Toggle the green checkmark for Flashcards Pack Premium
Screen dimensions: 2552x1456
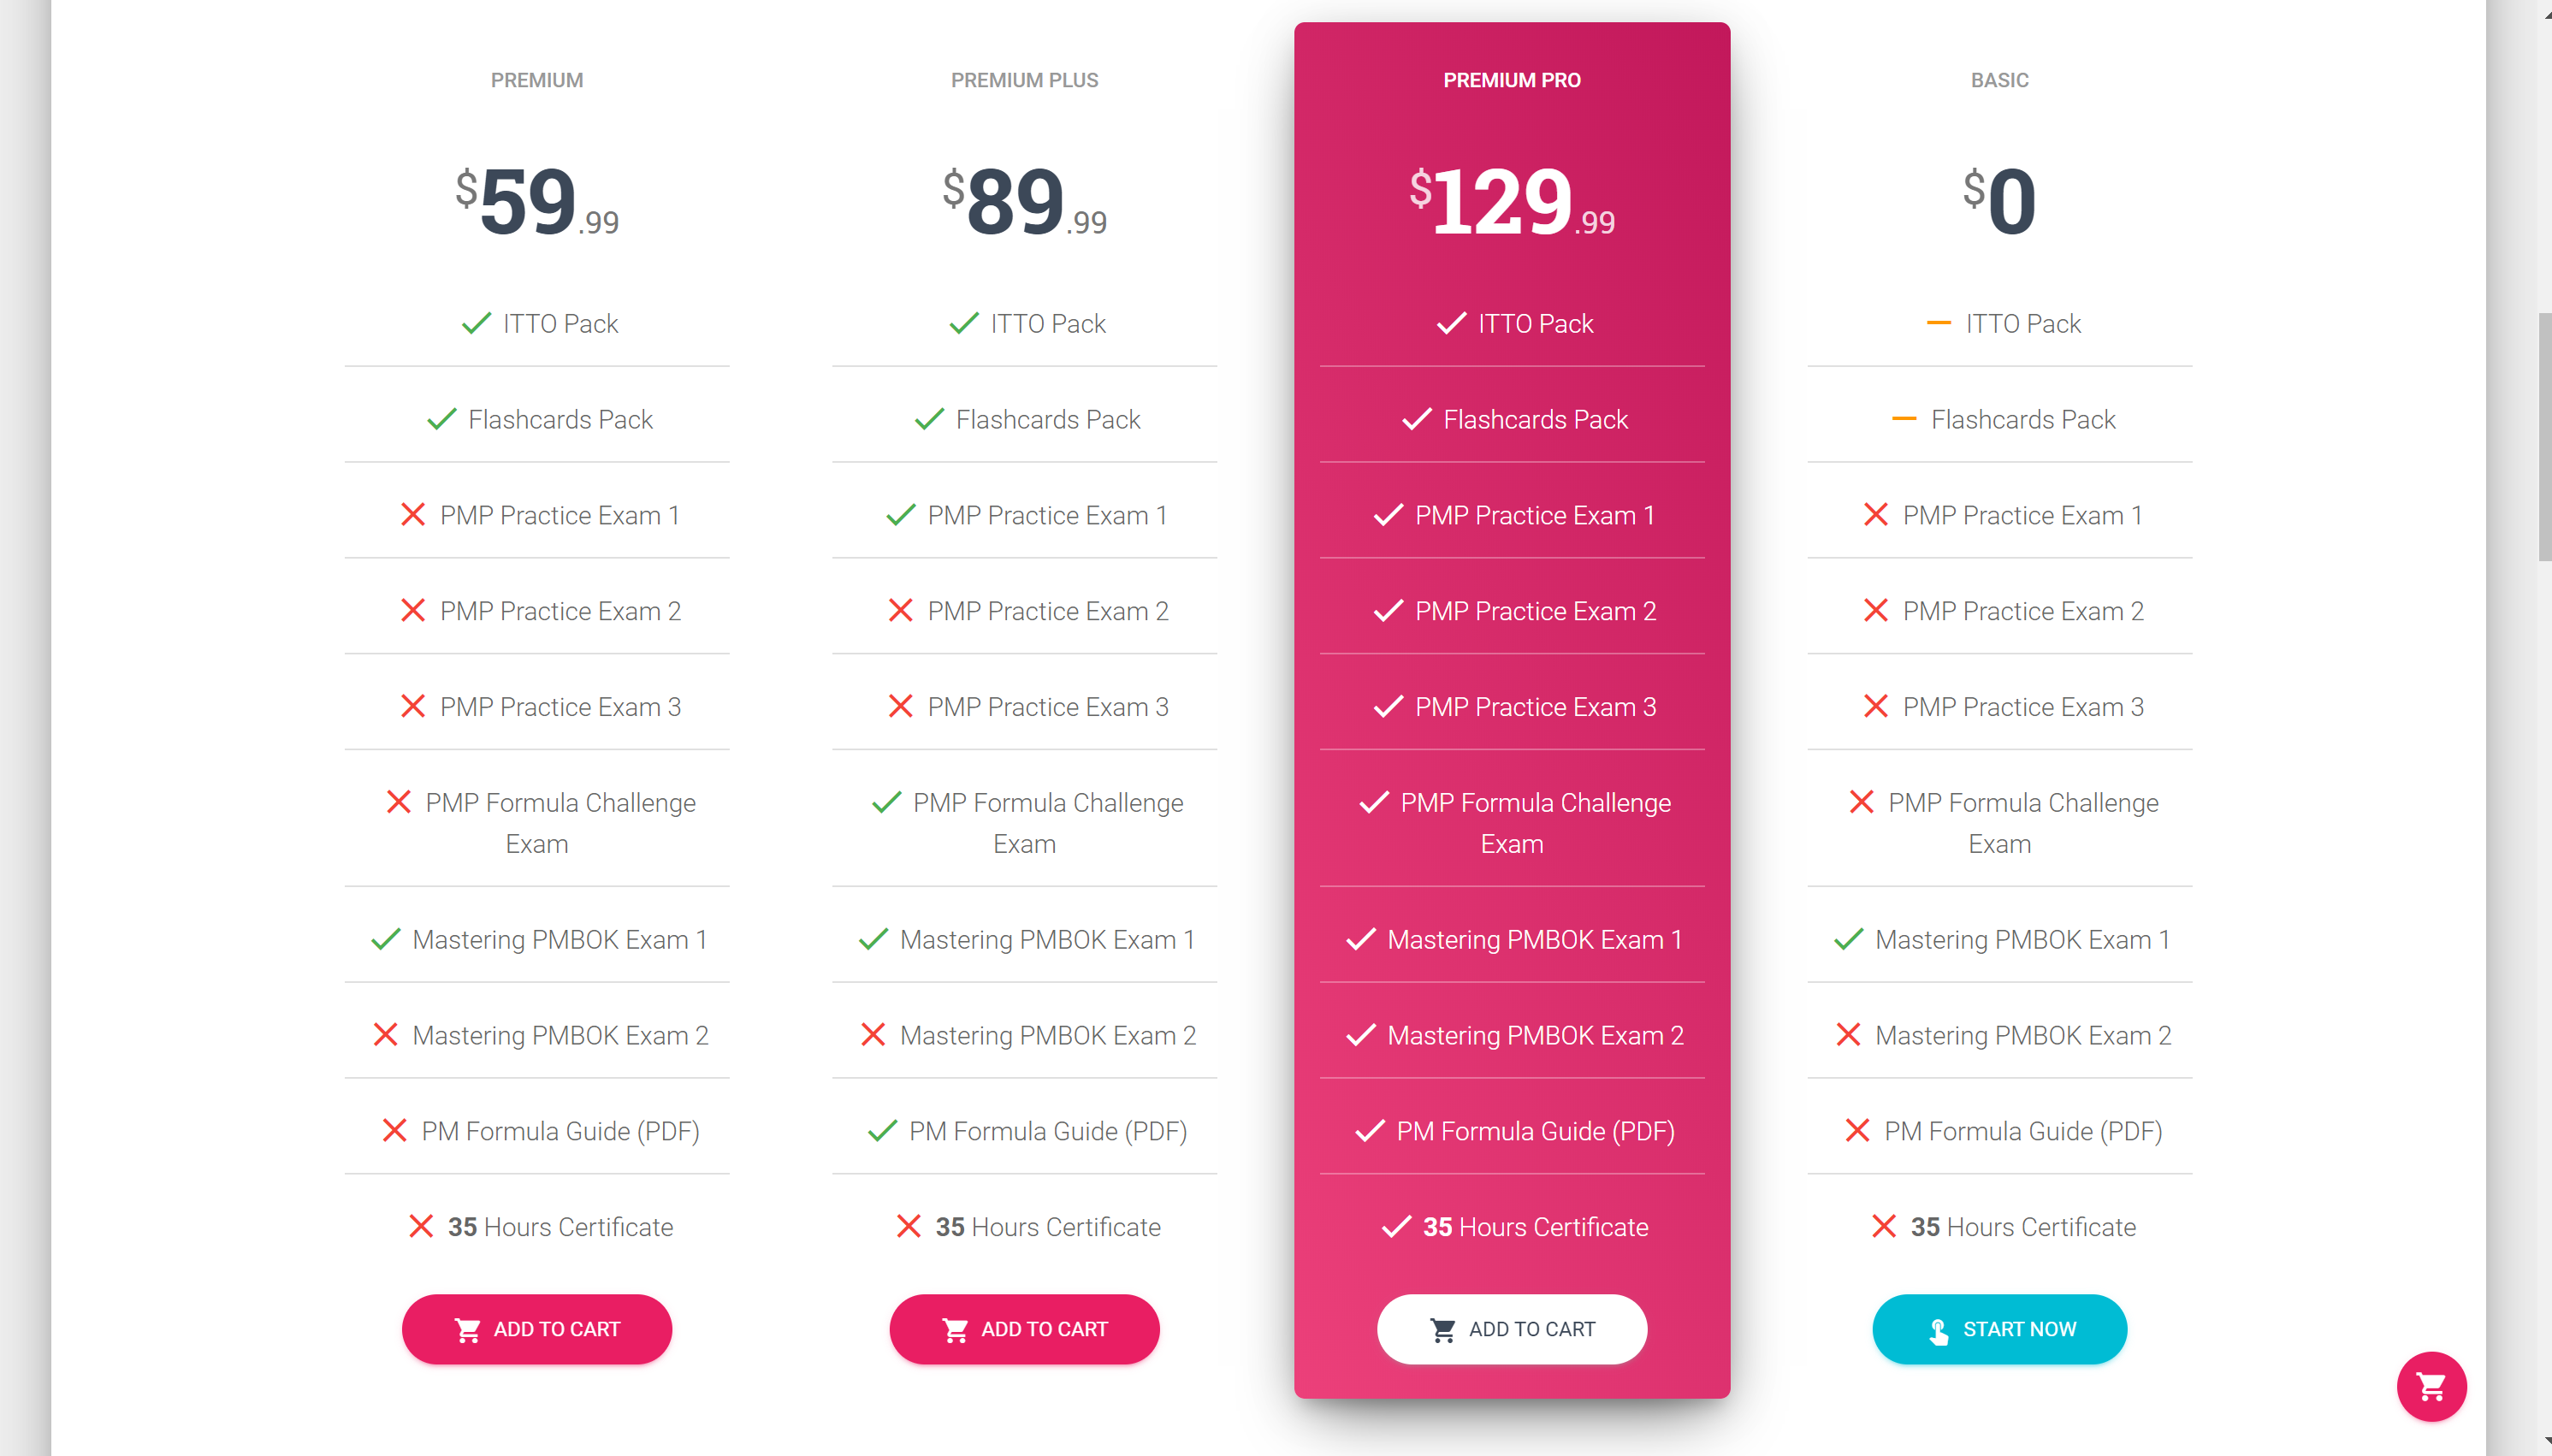pyautogui.click(x=443, y=419)
